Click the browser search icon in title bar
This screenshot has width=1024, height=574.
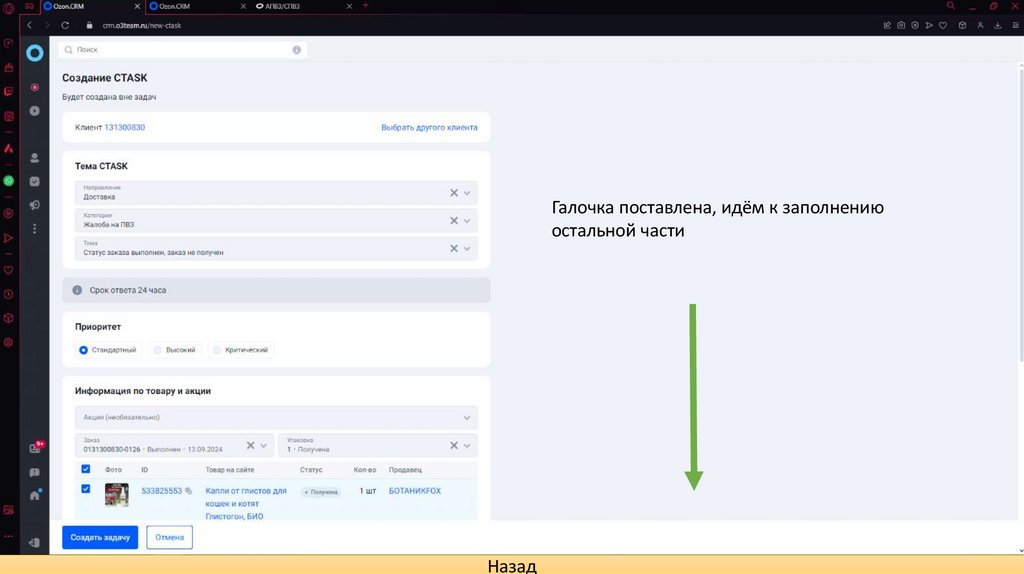(951, 6)
